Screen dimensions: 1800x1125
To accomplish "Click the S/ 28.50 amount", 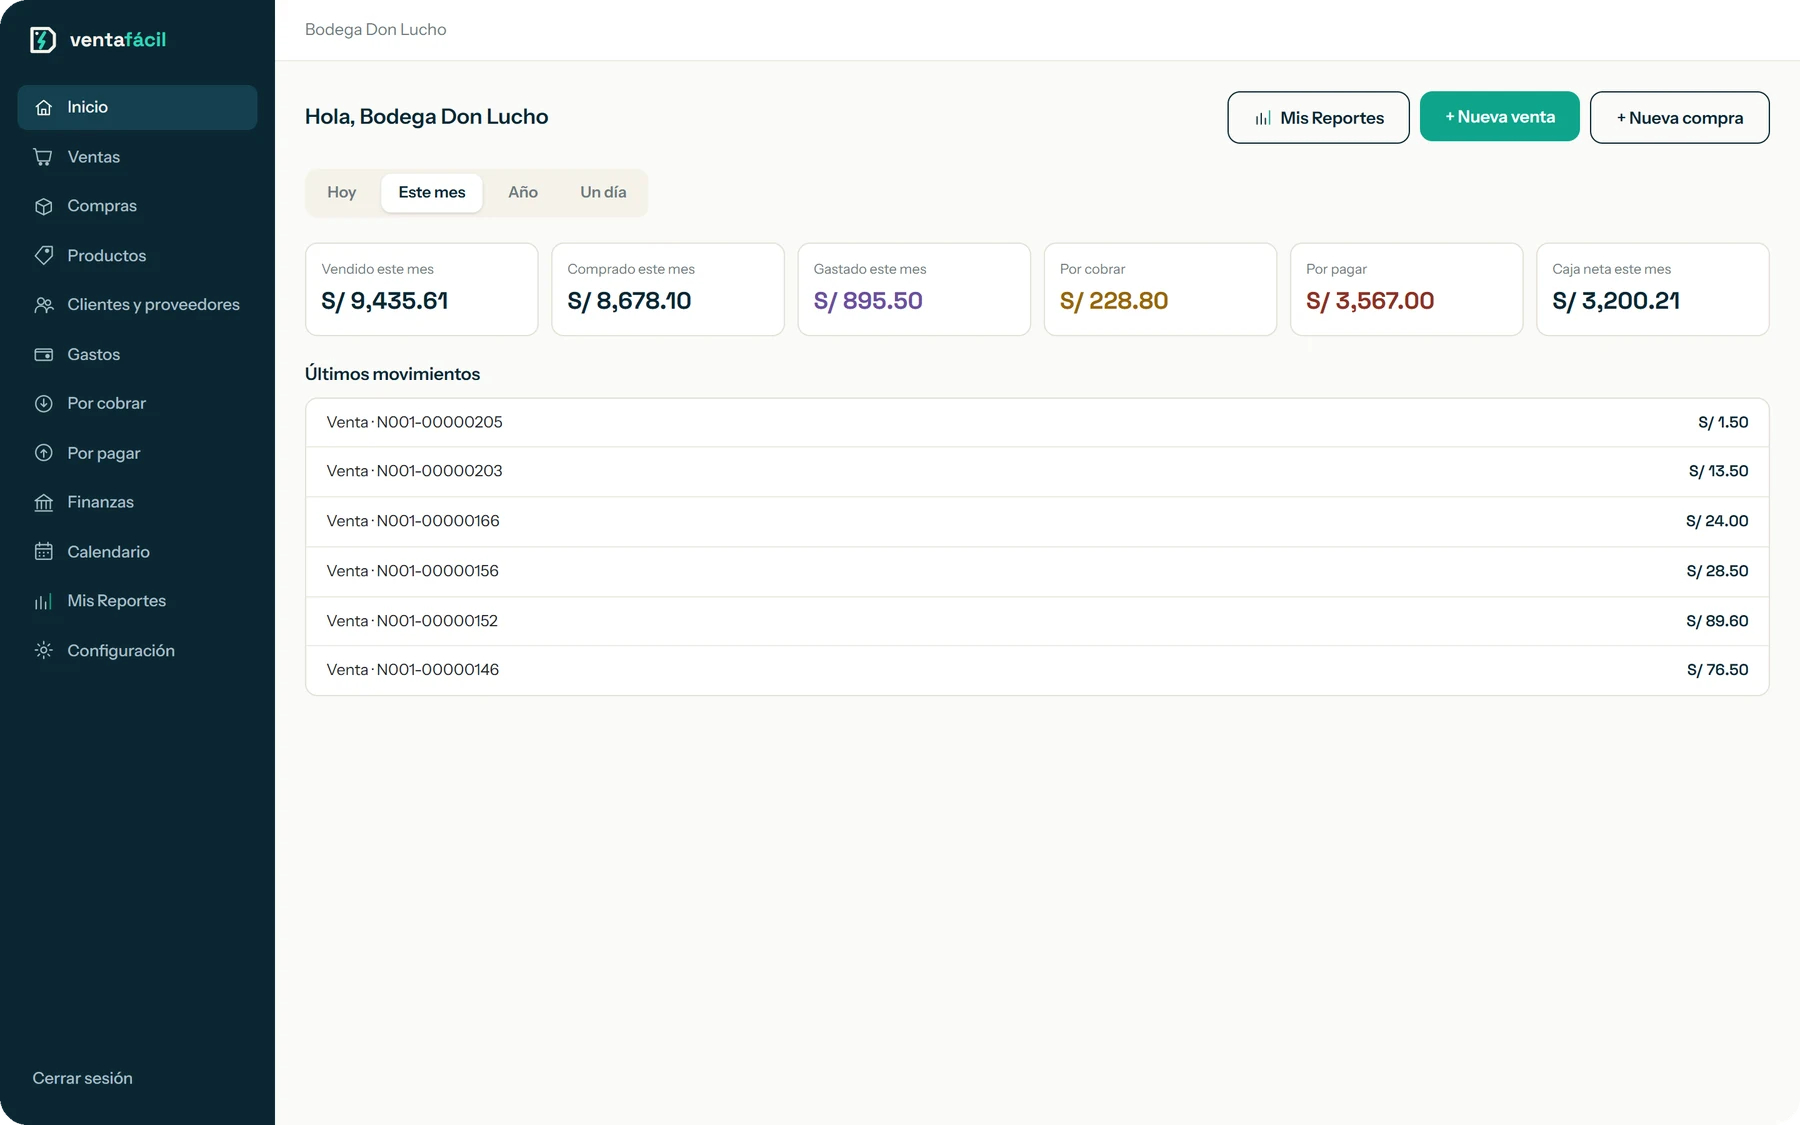I will (x=1717, y=571).
